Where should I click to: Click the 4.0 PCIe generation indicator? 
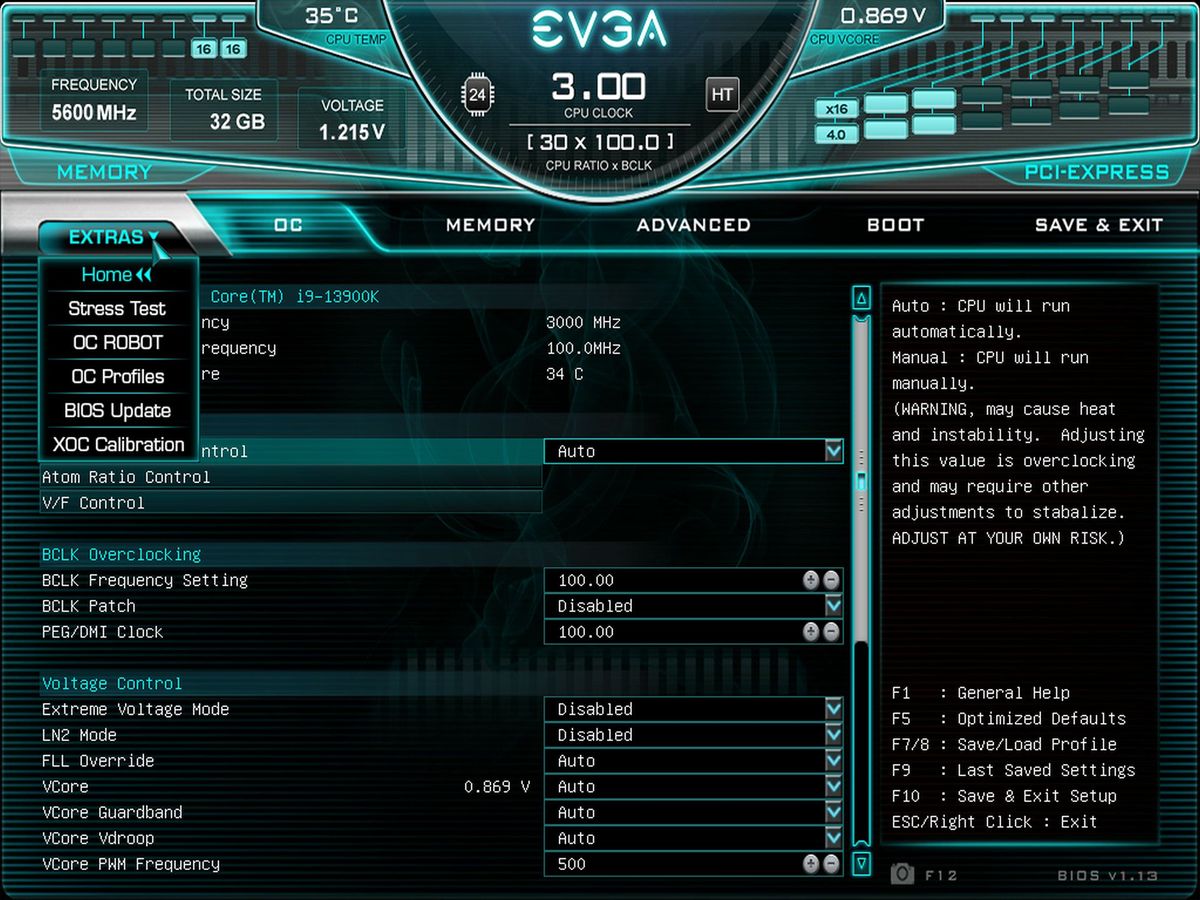[837, 134]
